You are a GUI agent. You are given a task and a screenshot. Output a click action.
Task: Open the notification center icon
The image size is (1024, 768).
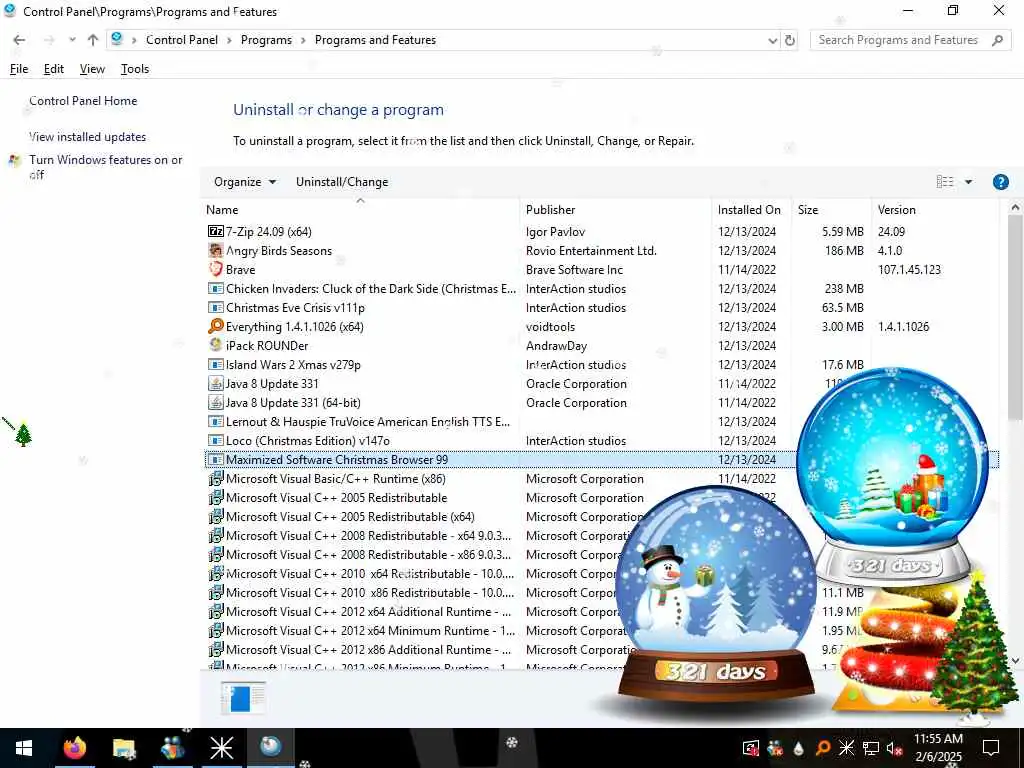[x=991, y=748]
